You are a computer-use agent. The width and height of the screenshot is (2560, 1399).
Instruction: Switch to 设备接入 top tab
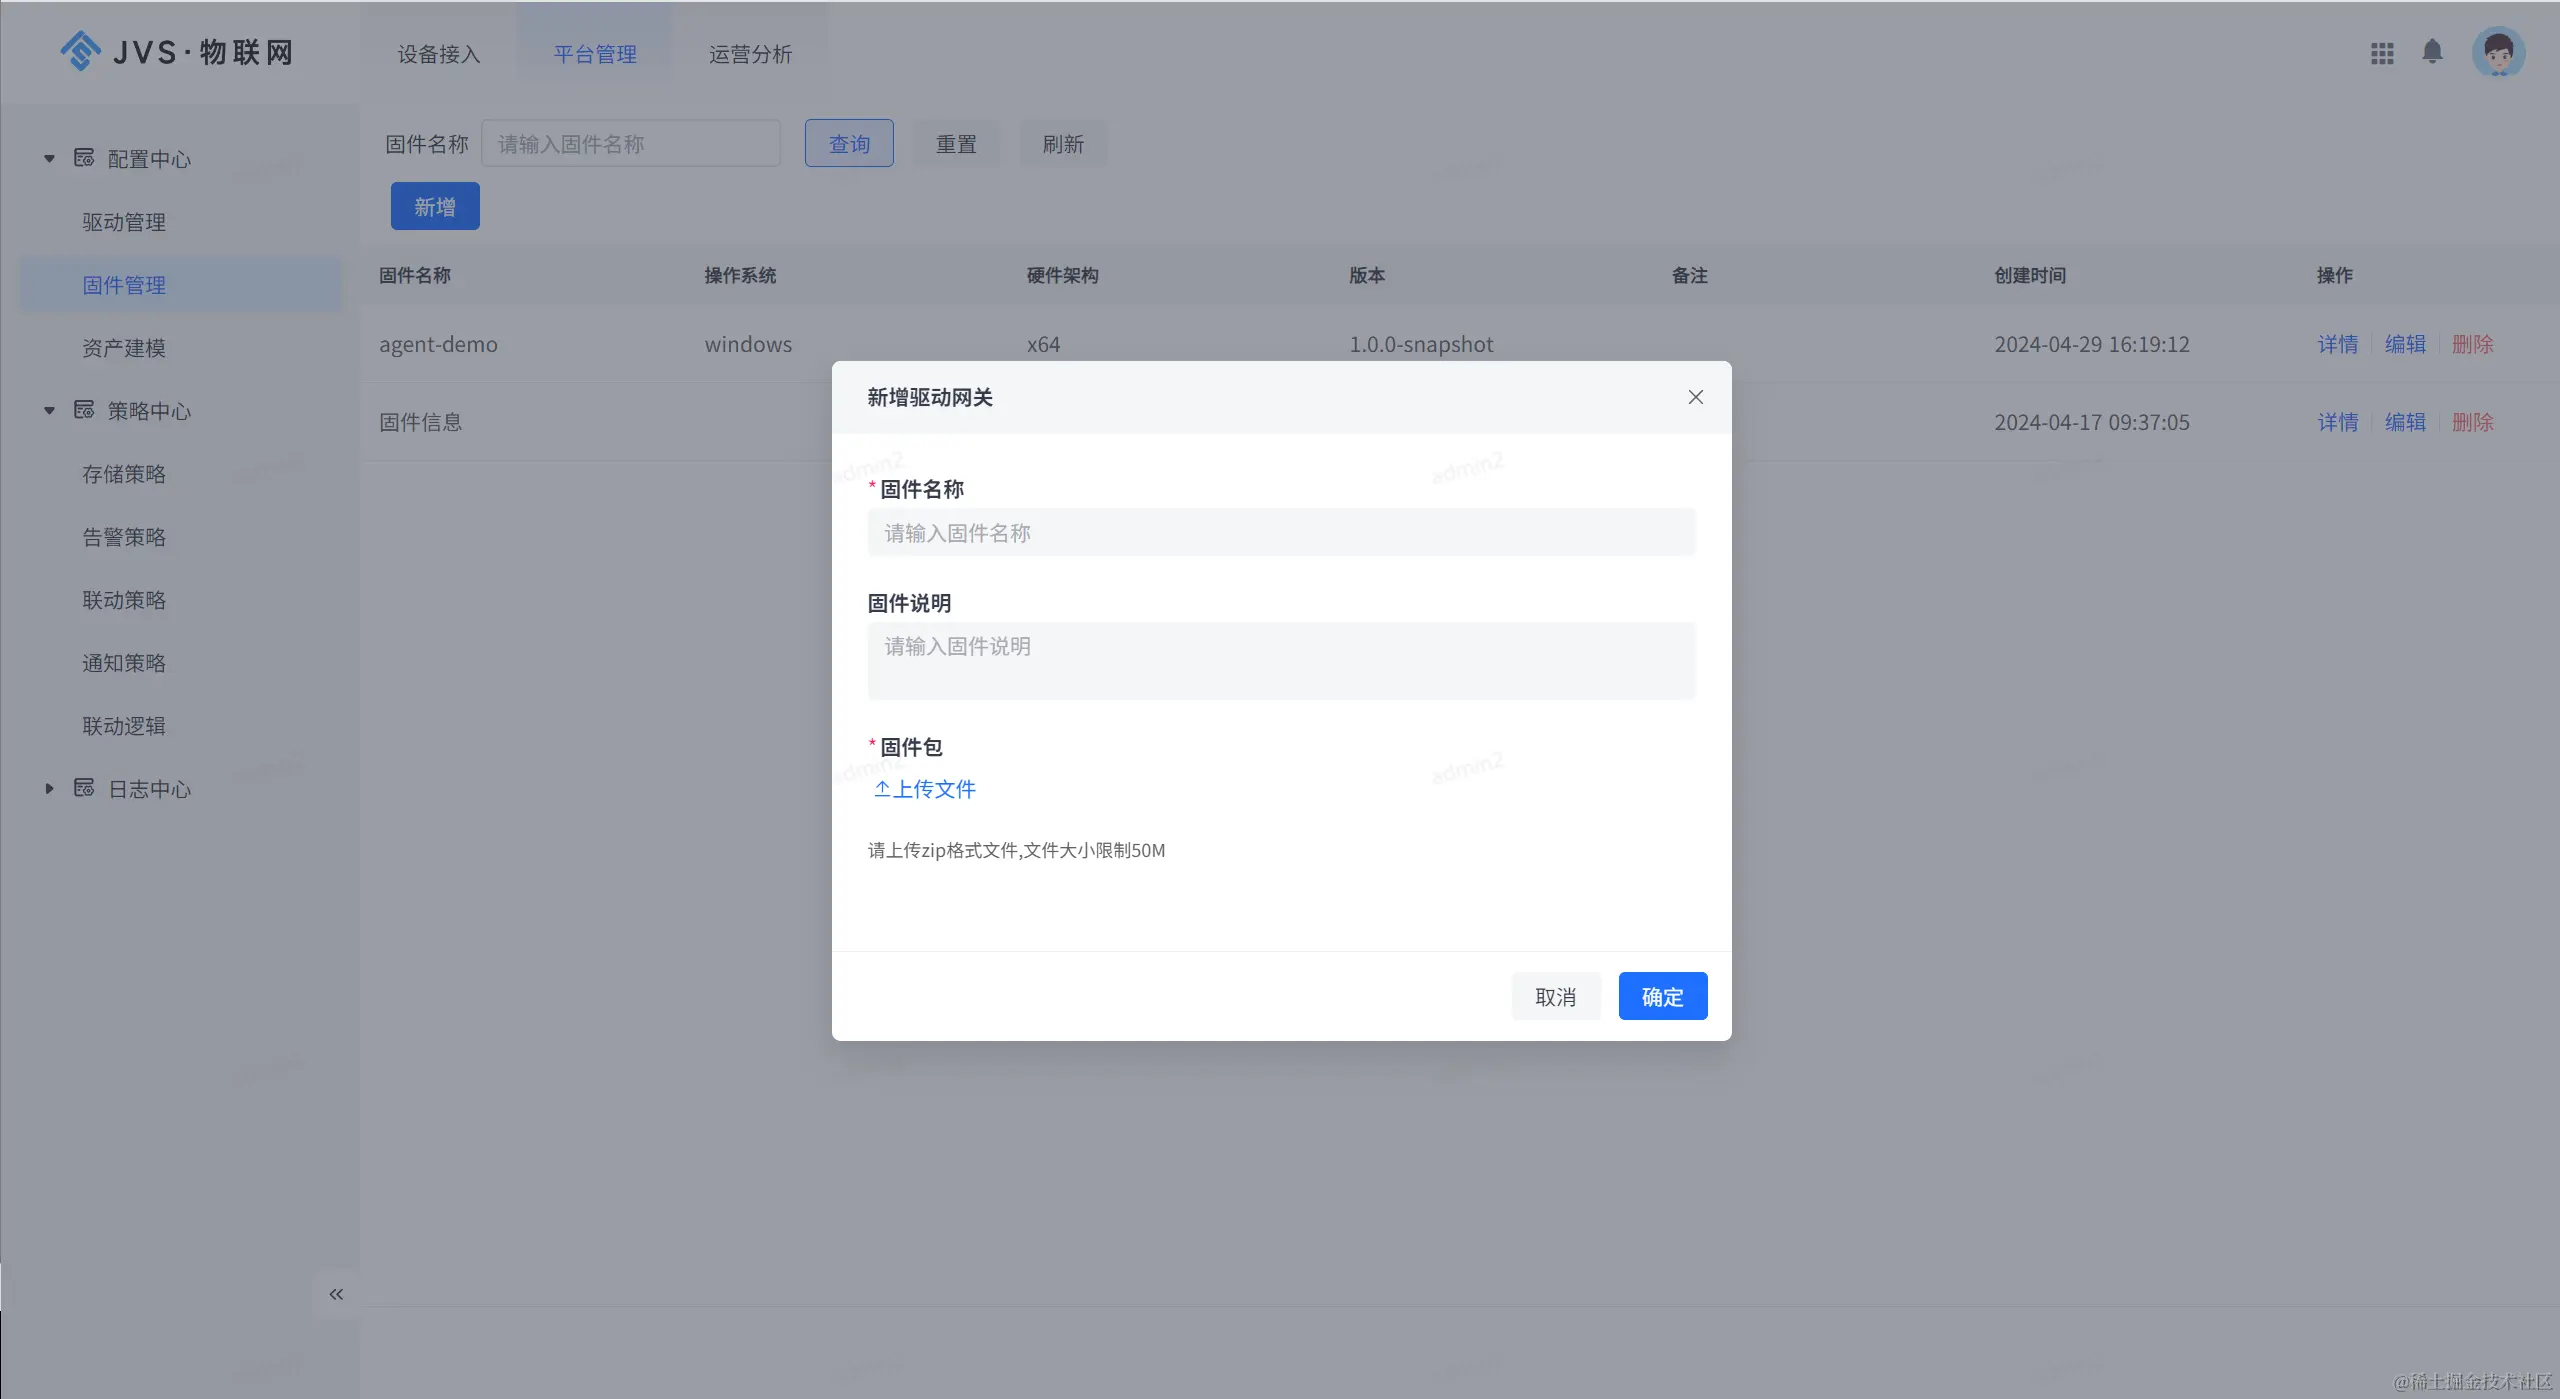(439, 54)
